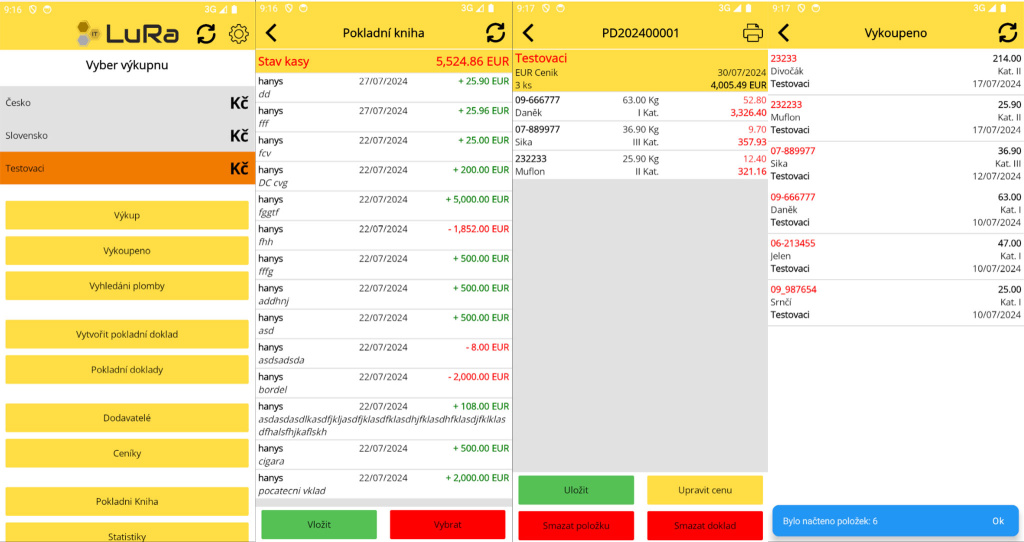This screenshot has height=542, width=1024.
Task: Tap refresh icon in Pokladní kniha header
Action: pos(495,33)
